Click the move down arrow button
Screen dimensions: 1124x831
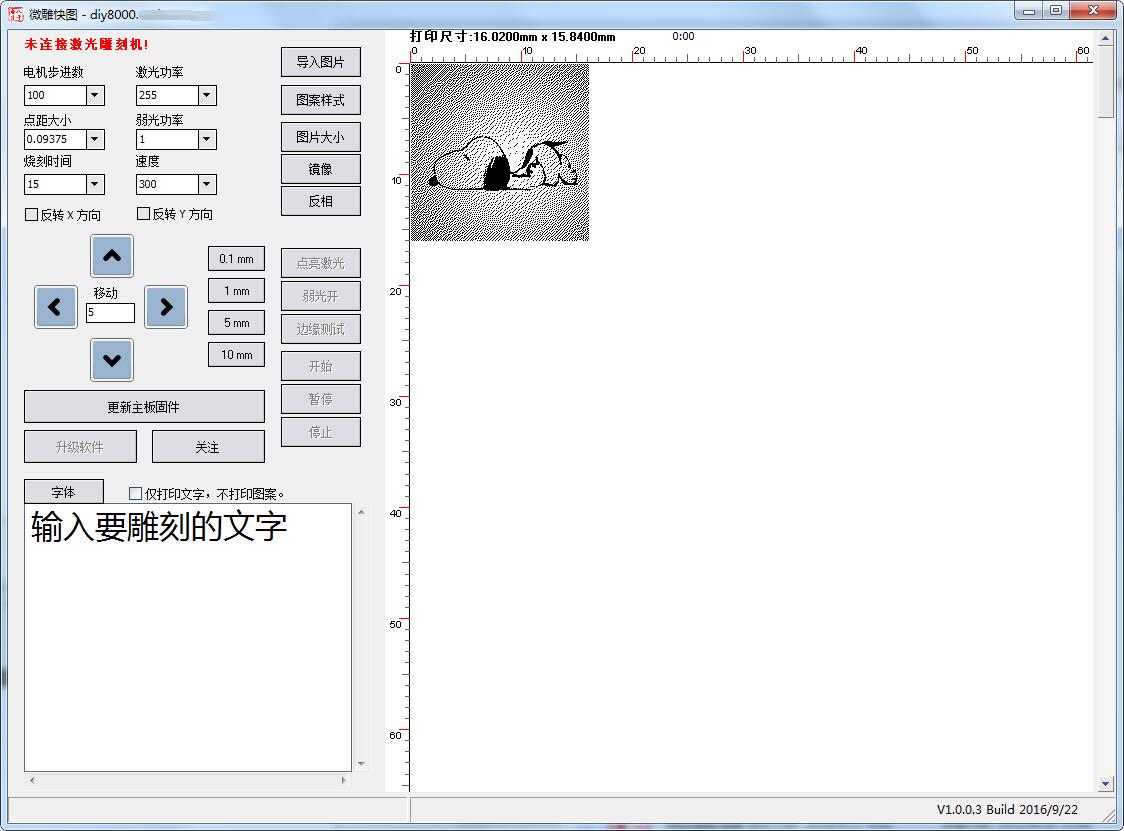[x=112, y=360]
